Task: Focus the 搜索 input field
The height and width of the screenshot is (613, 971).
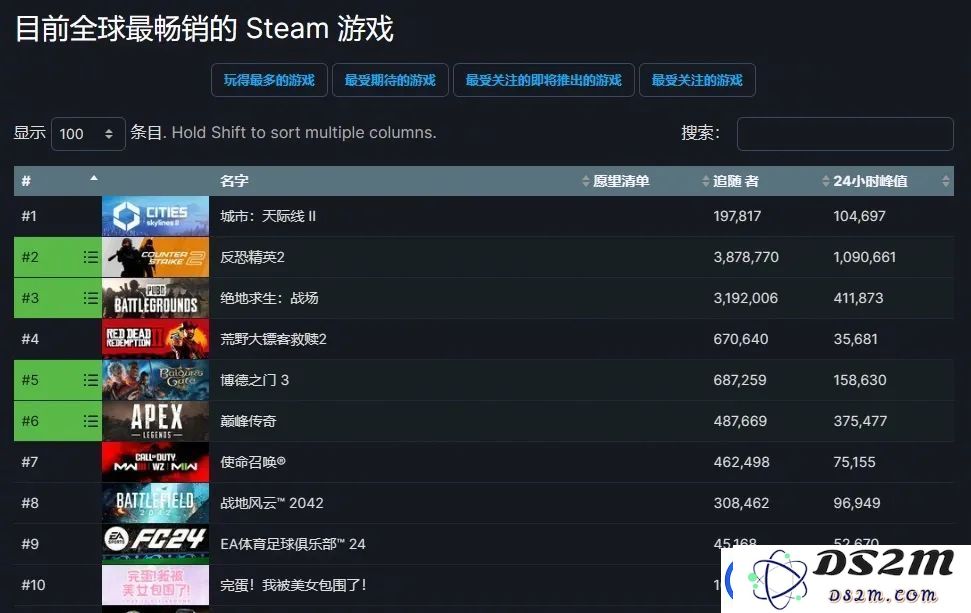Action: pos(845,134)
